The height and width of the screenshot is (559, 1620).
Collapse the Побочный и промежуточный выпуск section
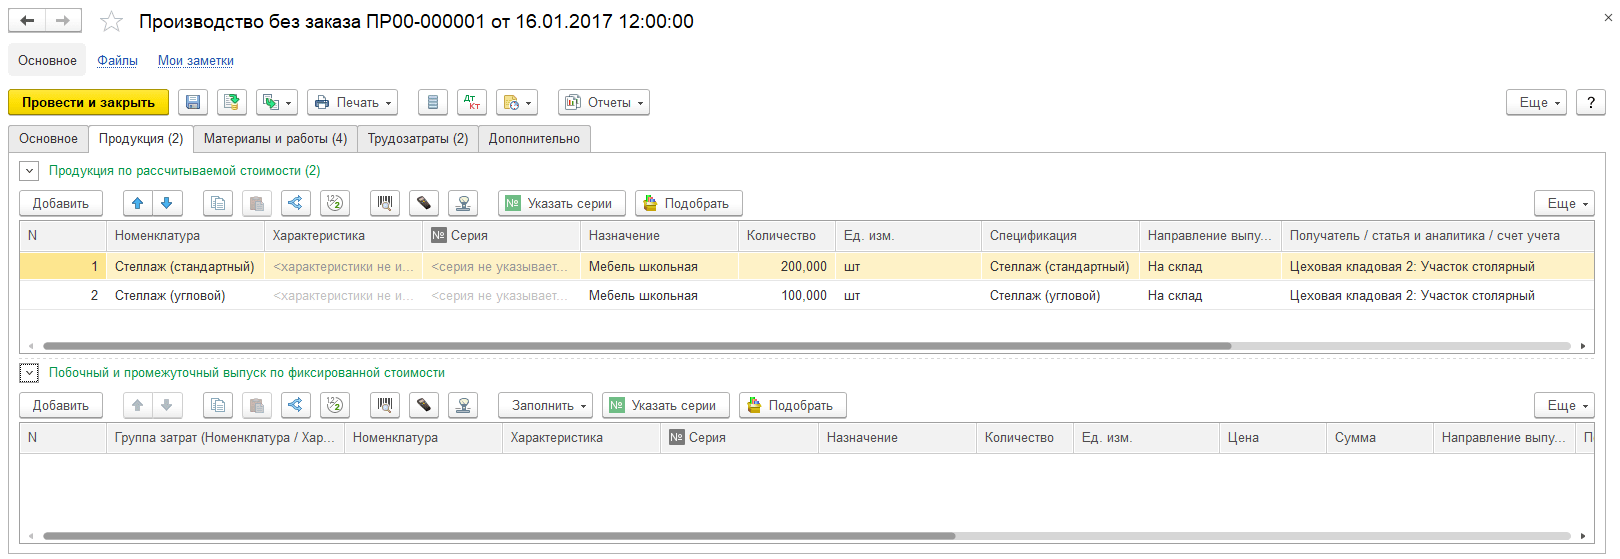click(29, 373)
